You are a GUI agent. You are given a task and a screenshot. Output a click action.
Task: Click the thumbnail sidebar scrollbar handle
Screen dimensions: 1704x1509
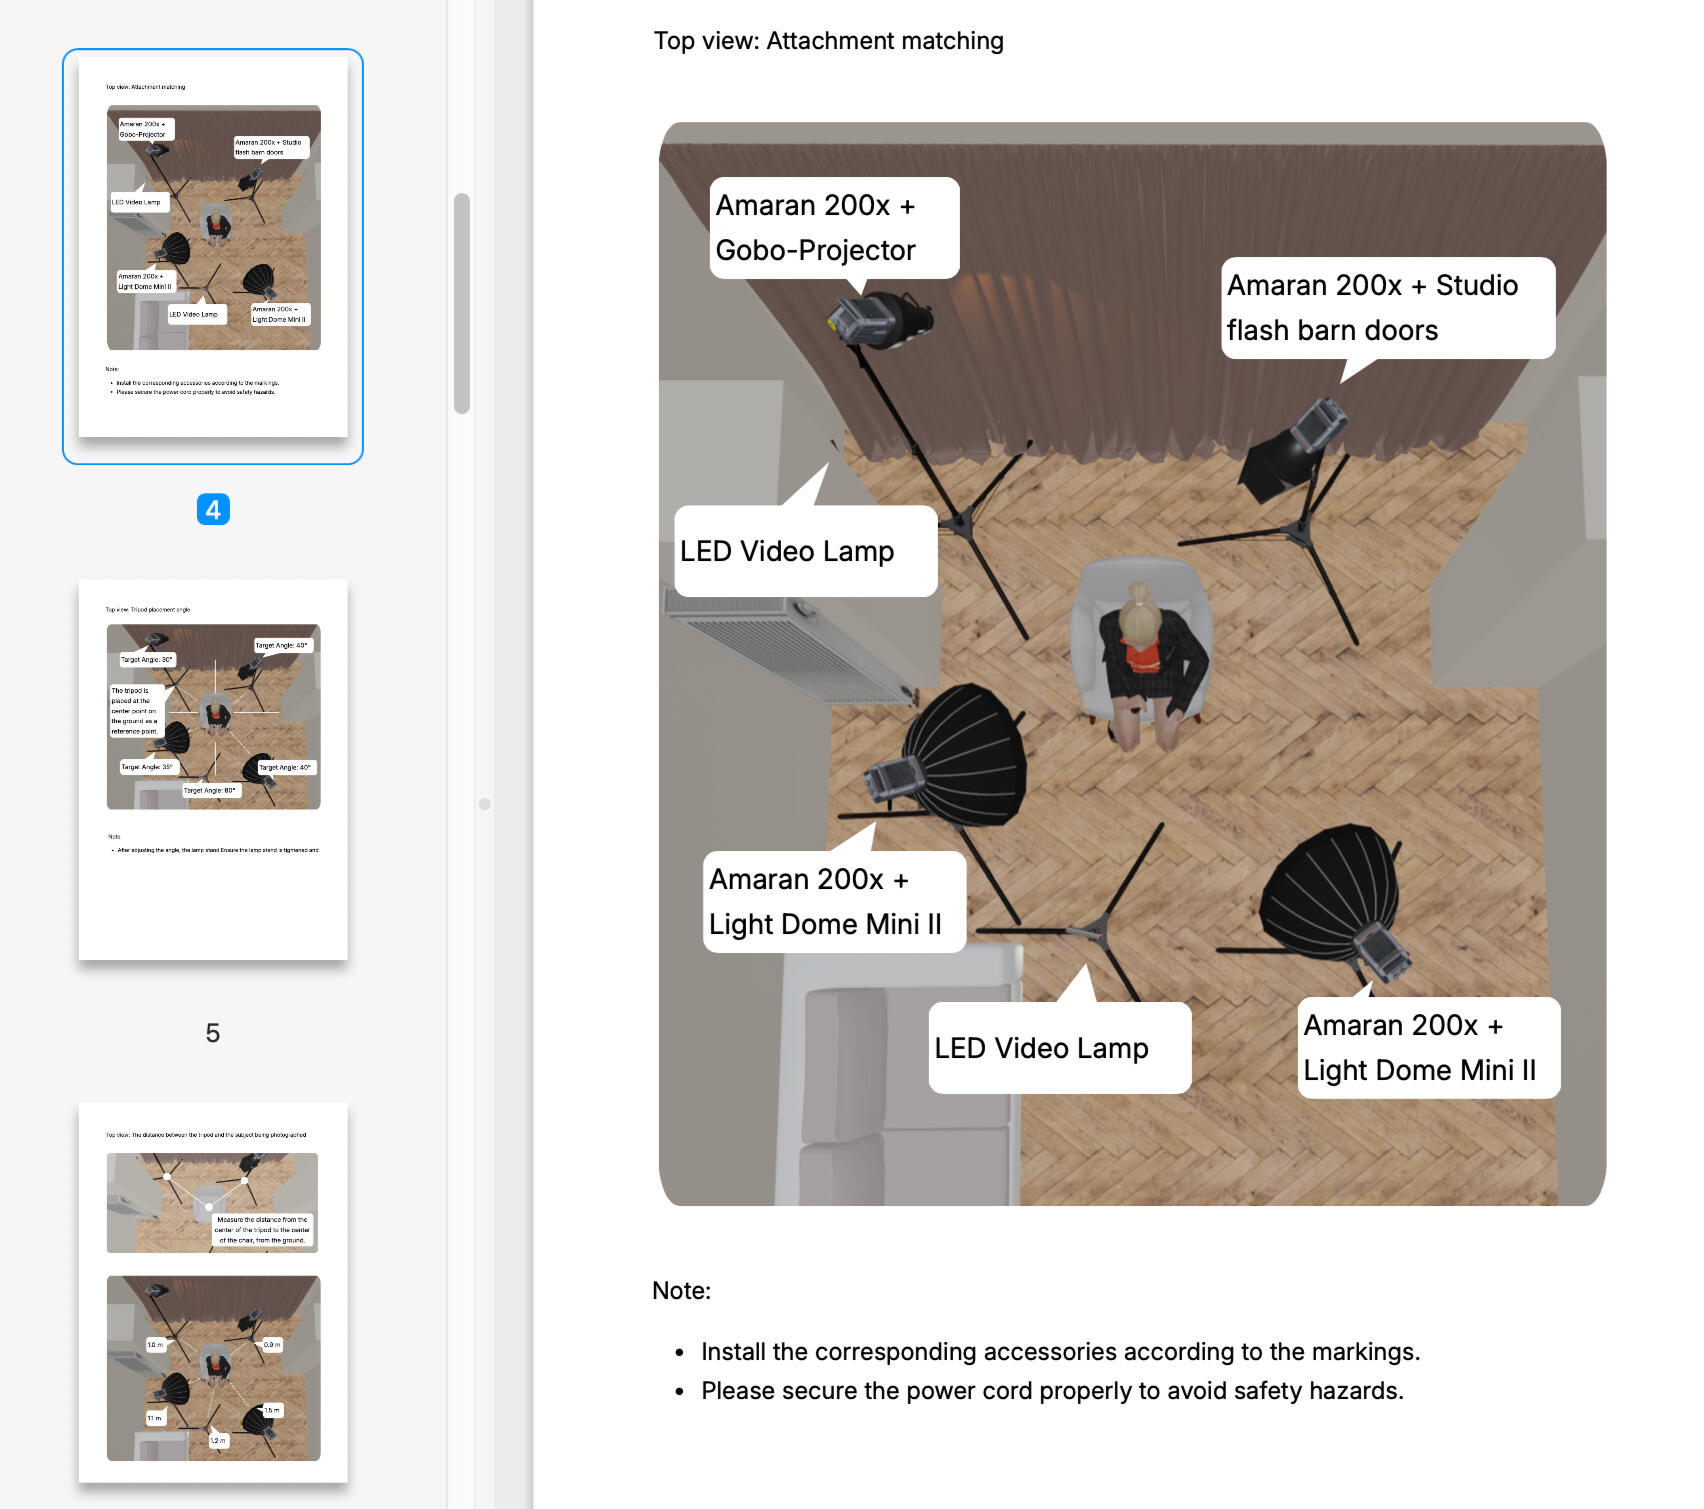[461, 303]
